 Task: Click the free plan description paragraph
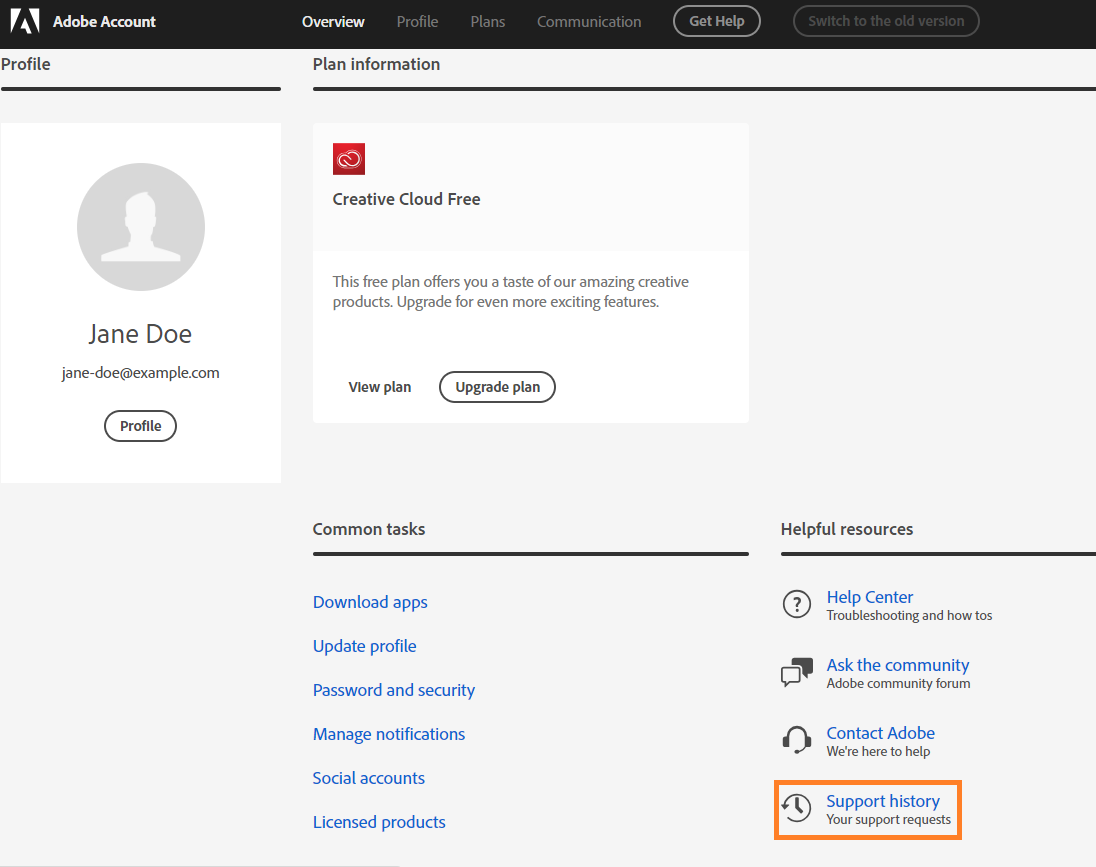pyautogui.click(x=510, y=292)
